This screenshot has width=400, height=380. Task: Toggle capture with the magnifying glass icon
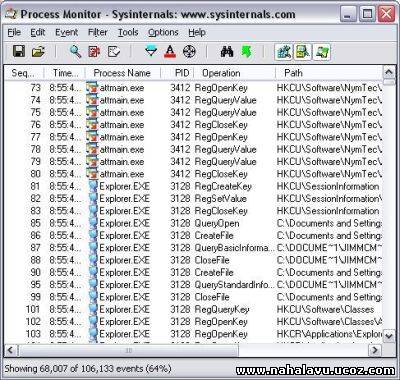76,52
